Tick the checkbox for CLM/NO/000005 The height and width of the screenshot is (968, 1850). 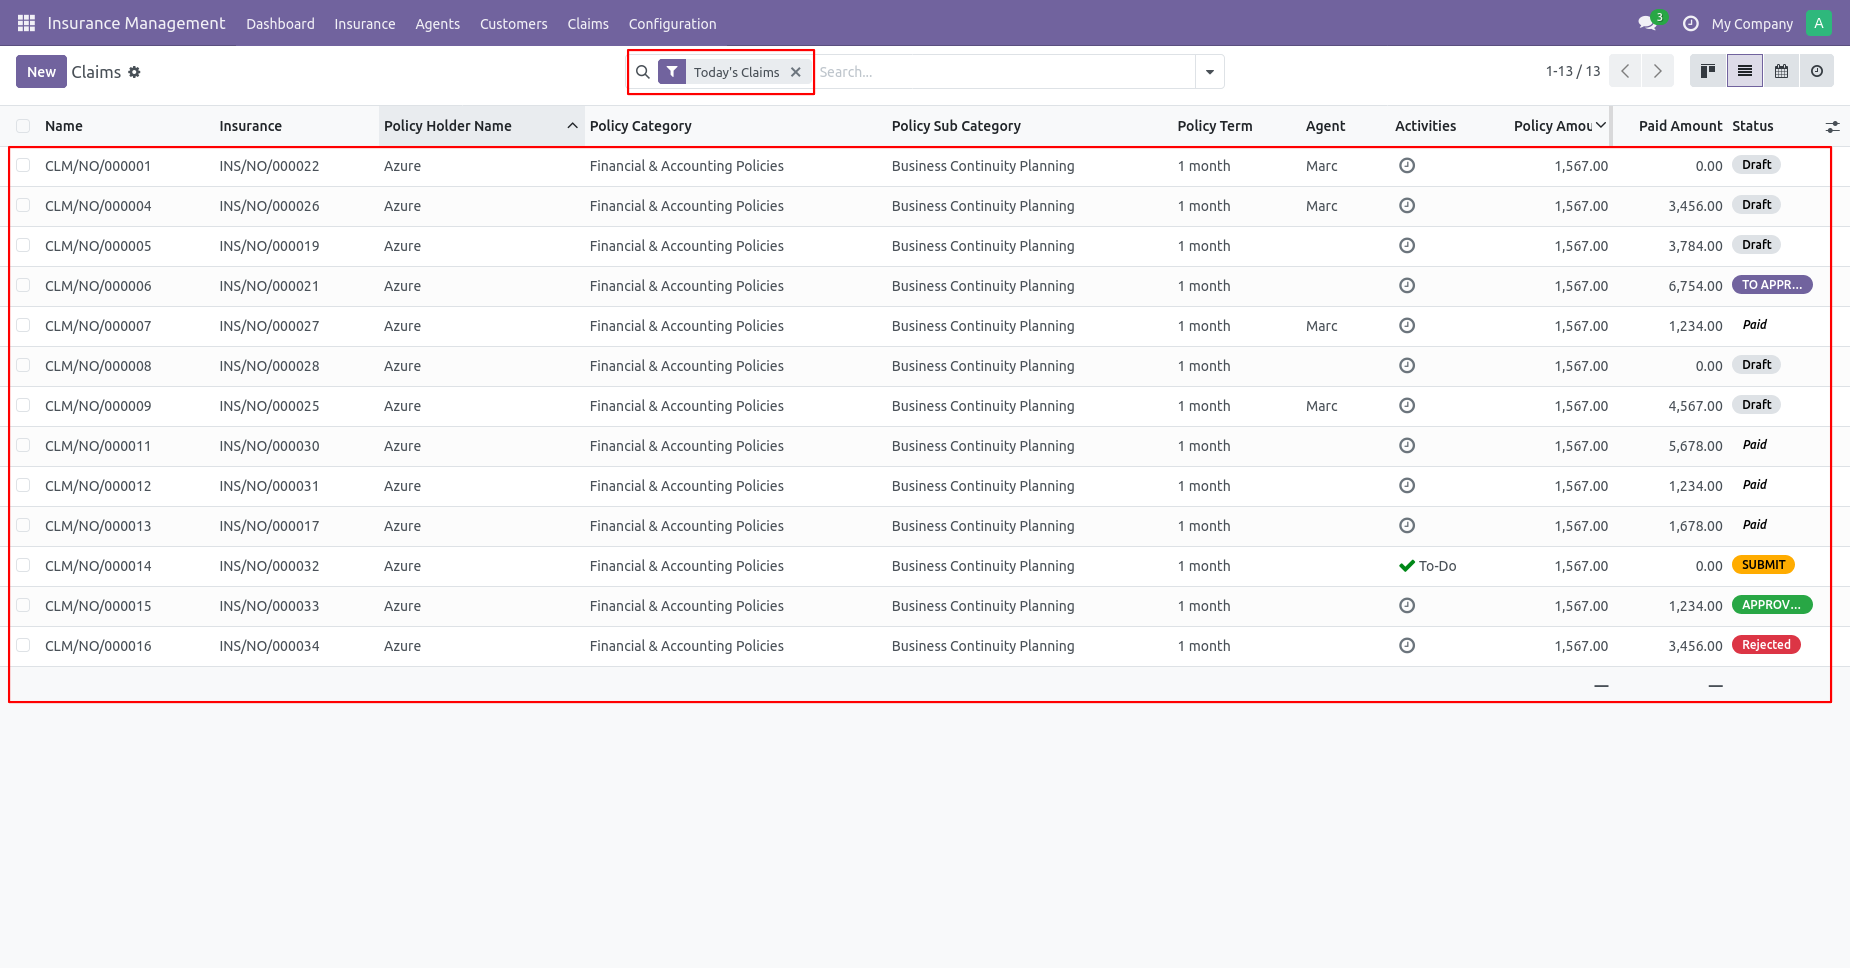pos(23,246)
